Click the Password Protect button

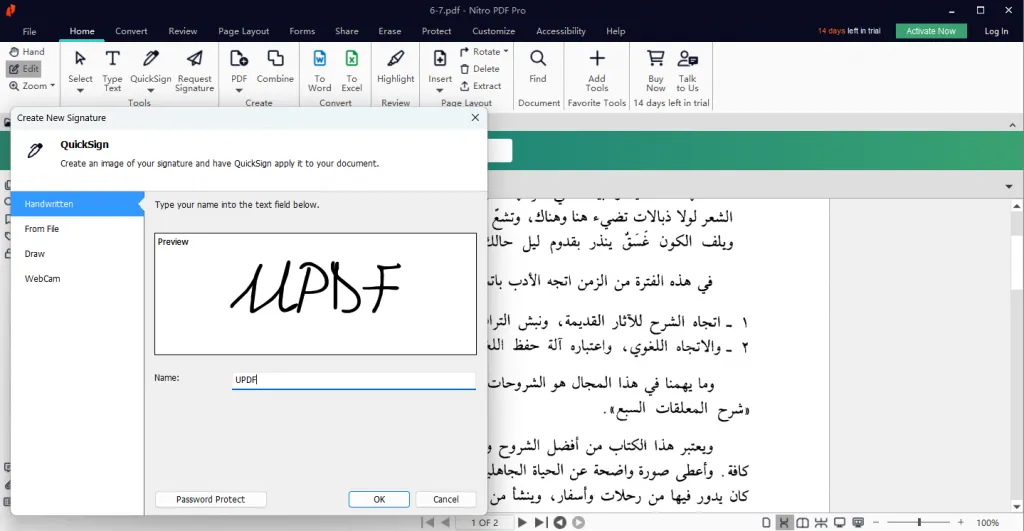(210, 499)
